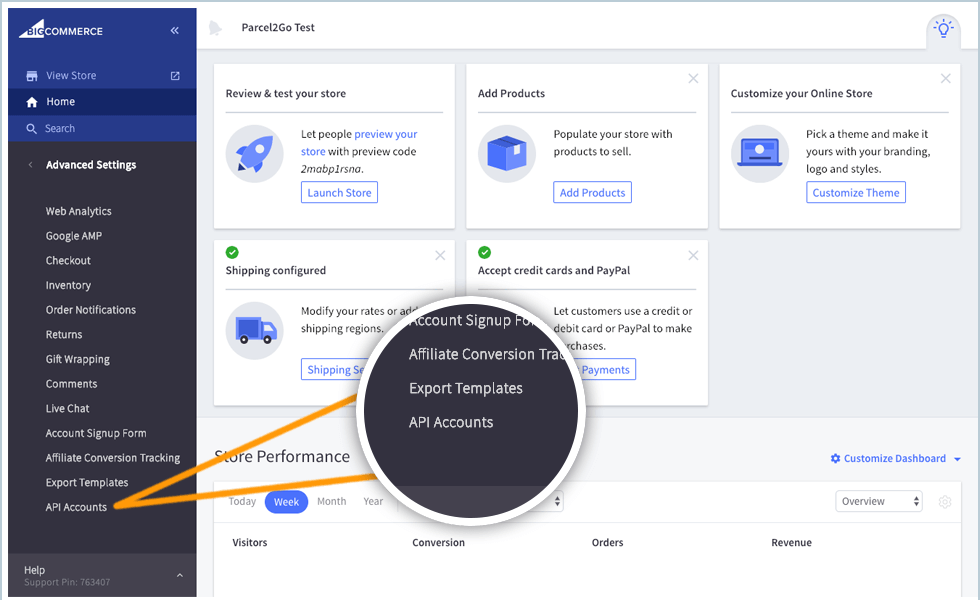Dismiss the Add Products card
The height and width of the screenshot is (600, 980).
pos(693,78)
